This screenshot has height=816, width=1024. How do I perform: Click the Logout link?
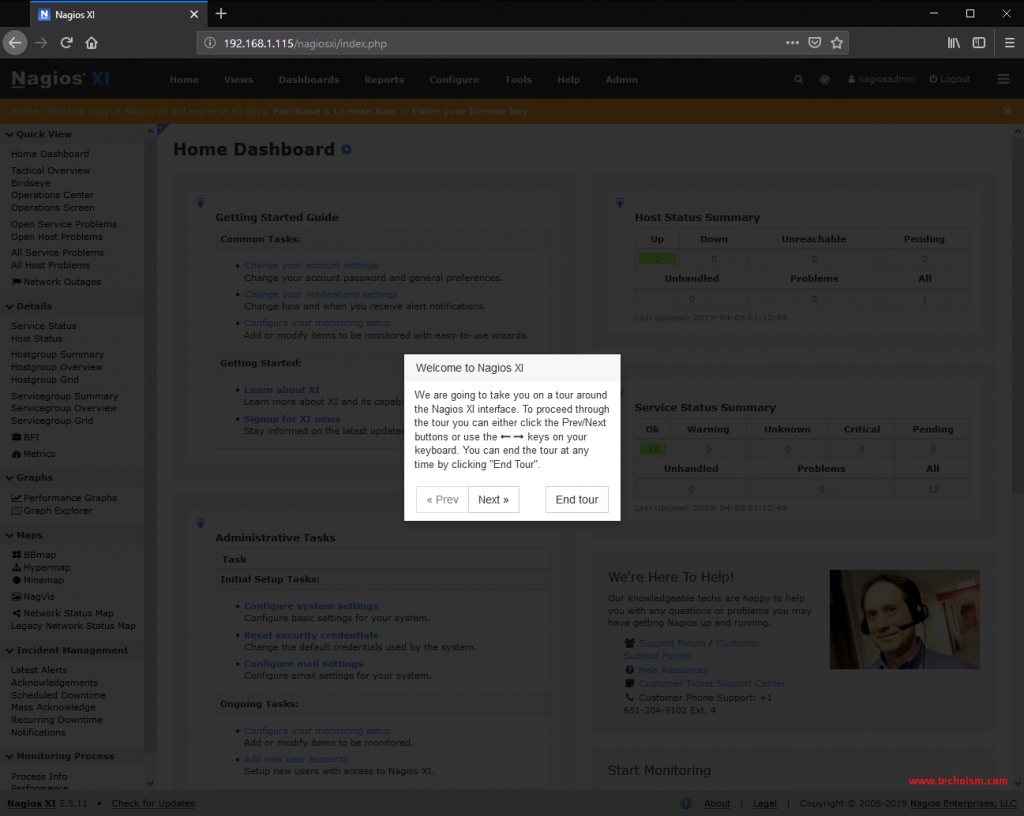point(950,79)
